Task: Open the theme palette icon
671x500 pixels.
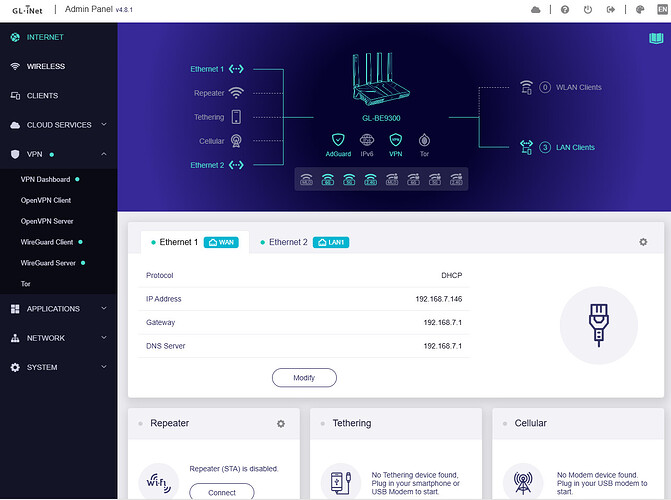Action: (x=640, y=10)
